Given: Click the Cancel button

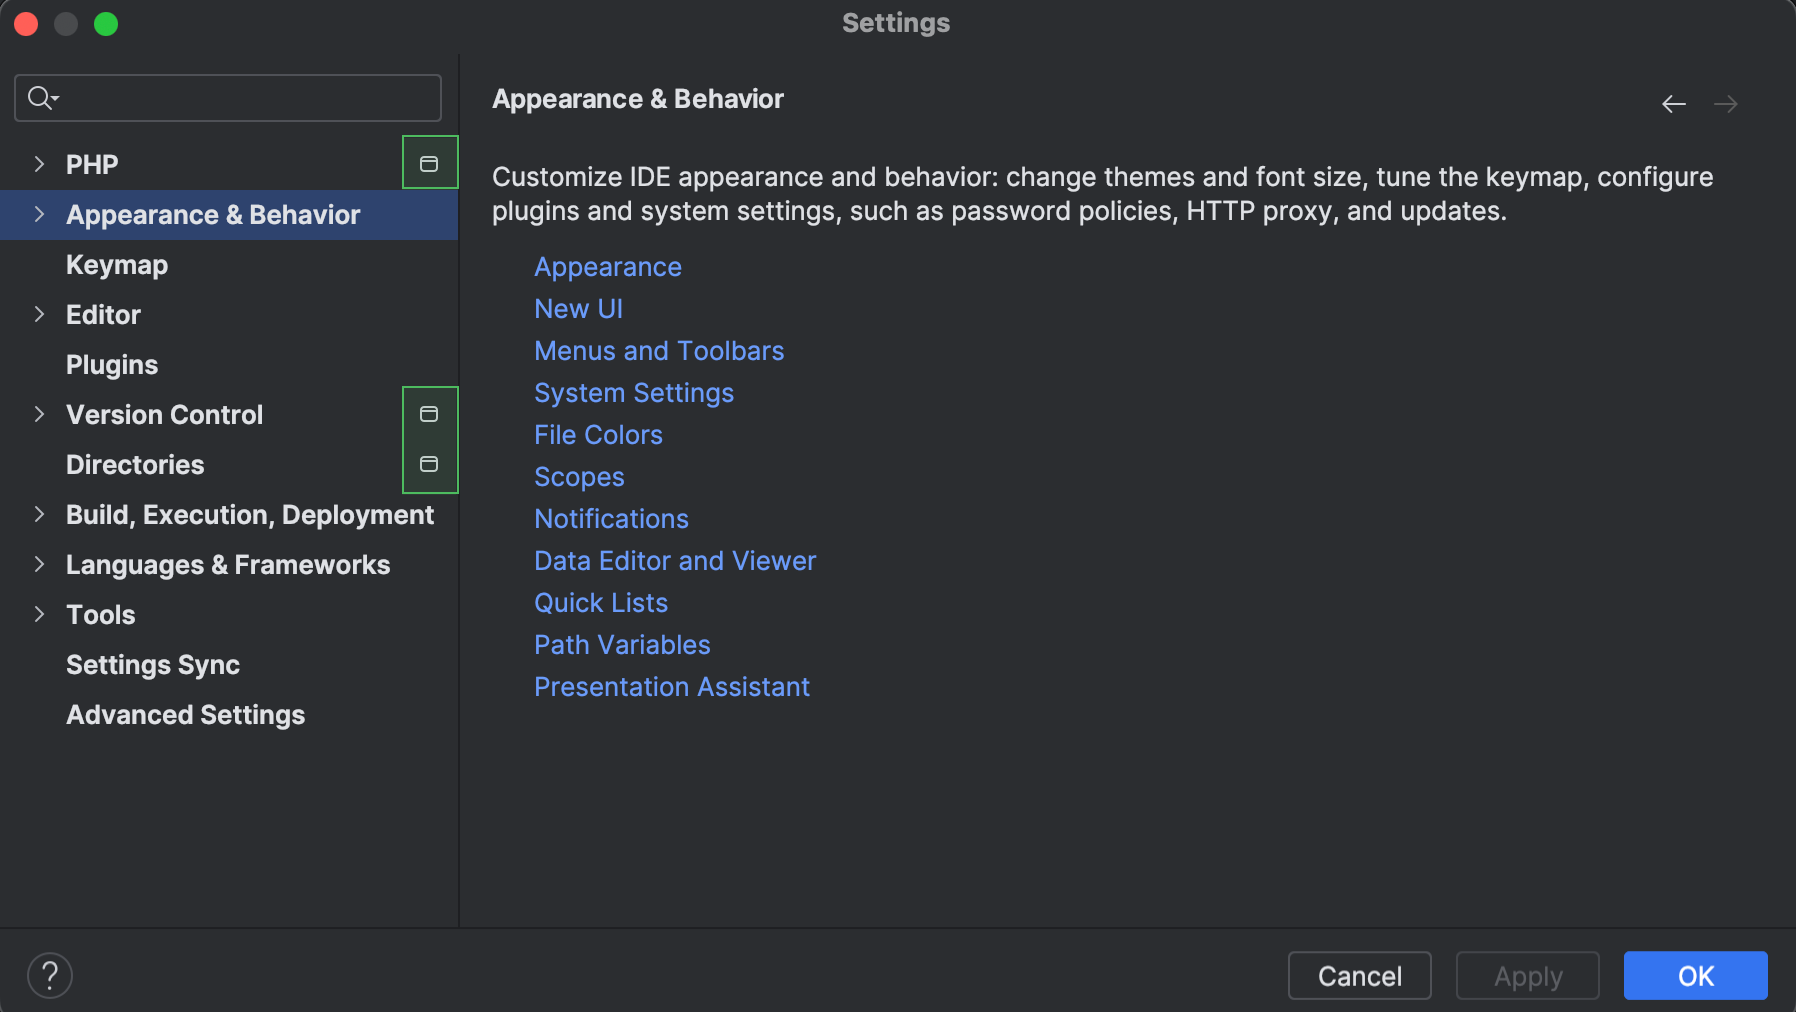Looking at the screenshot, I should (1359, 976).
